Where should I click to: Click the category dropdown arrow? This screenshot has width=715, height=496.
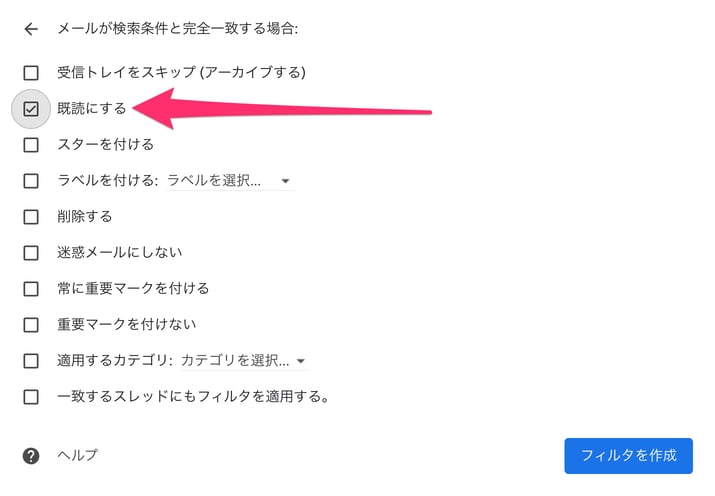coord(301,361)
